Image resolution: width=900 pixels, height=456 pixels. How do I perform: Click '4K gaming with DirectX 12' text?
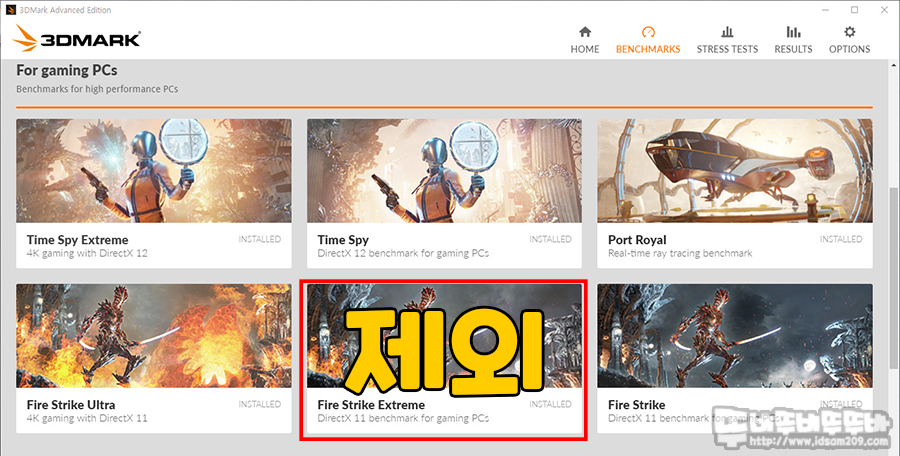(x=87, y=253)
